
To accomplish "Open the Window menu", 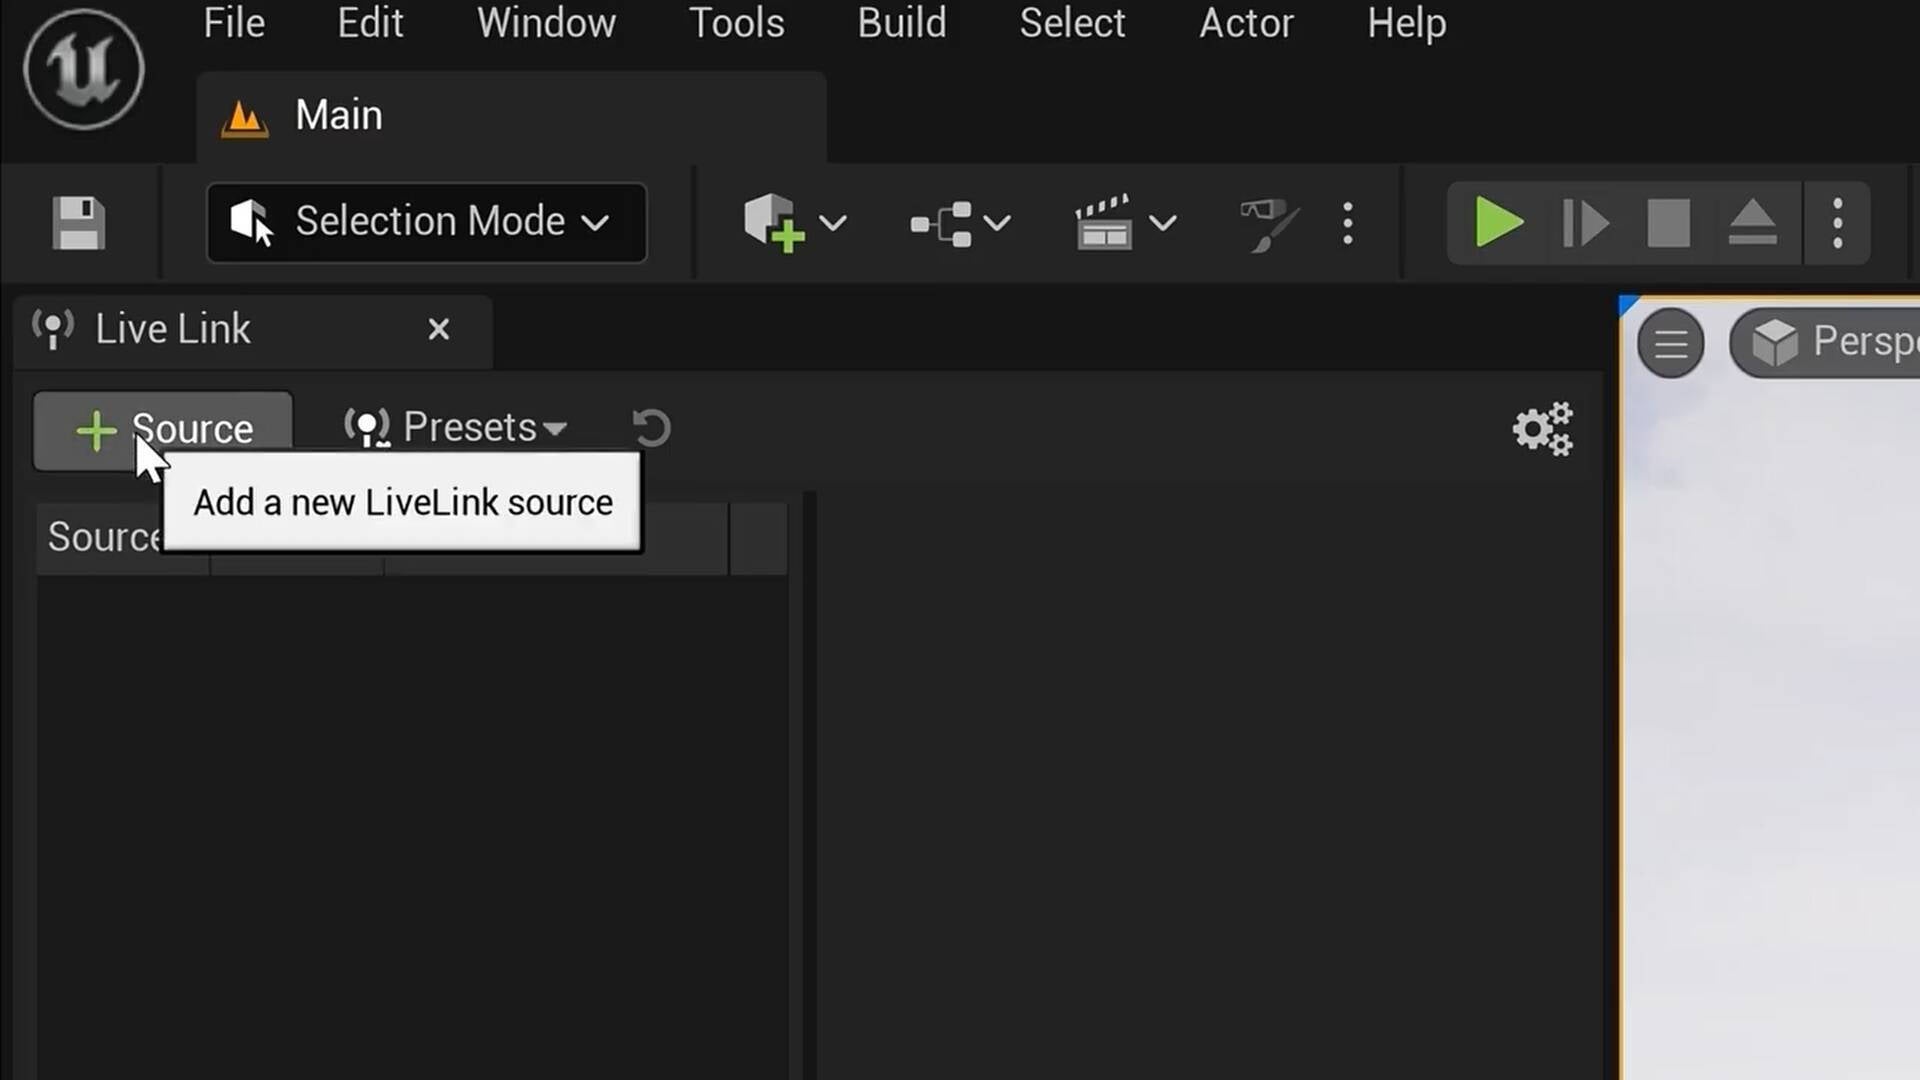I will click(546, 23).
